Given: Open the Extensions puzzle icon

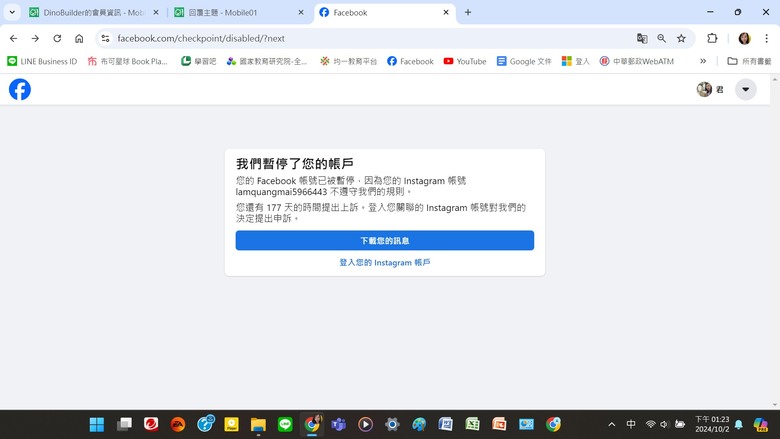Looking at the screenshot, I should coord(712,38).
